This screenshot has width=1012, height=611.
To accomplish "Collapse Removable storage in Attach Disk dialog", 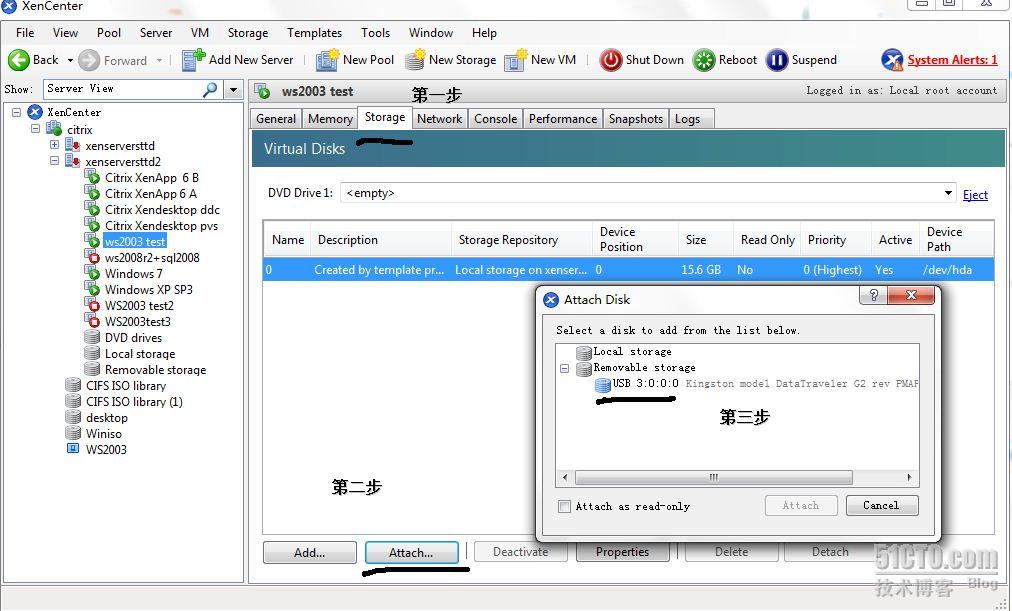I will tap(564, 368).
